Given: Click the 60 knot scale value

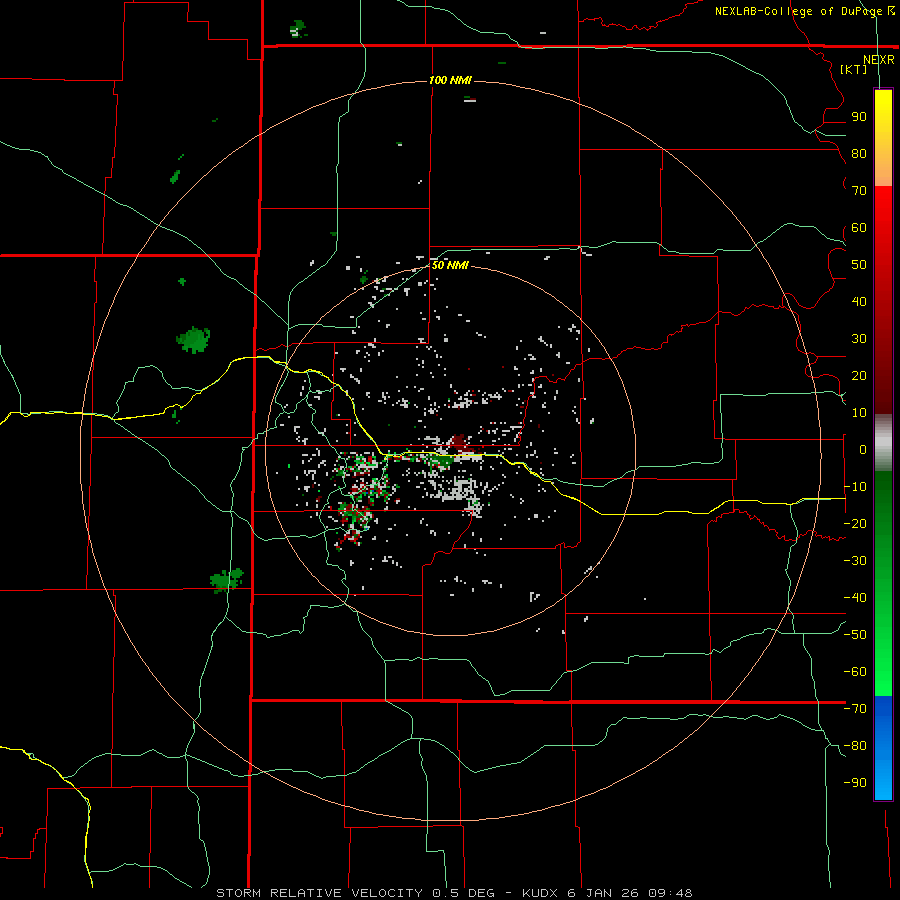Looking at the screenshot, I should [859, 228].
